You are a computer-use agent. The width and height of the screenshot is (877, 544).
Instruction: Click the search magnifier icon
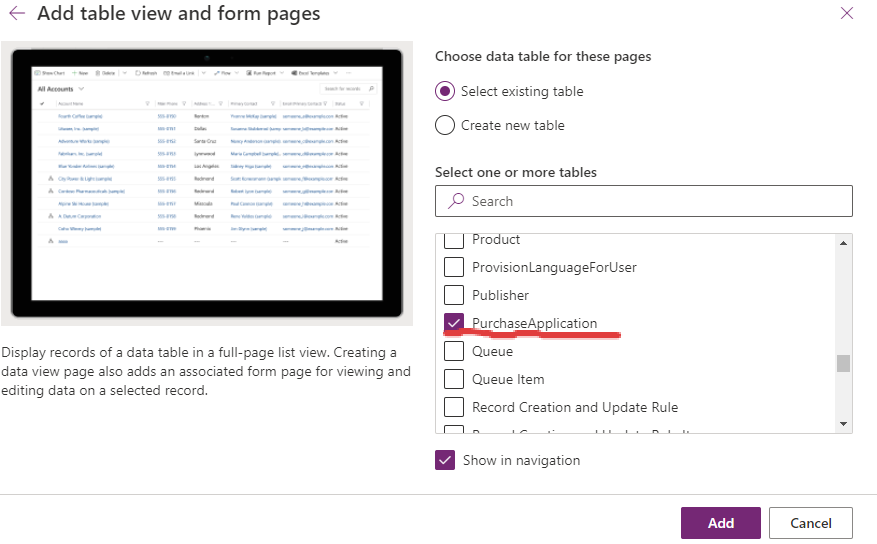pos(455,201)
